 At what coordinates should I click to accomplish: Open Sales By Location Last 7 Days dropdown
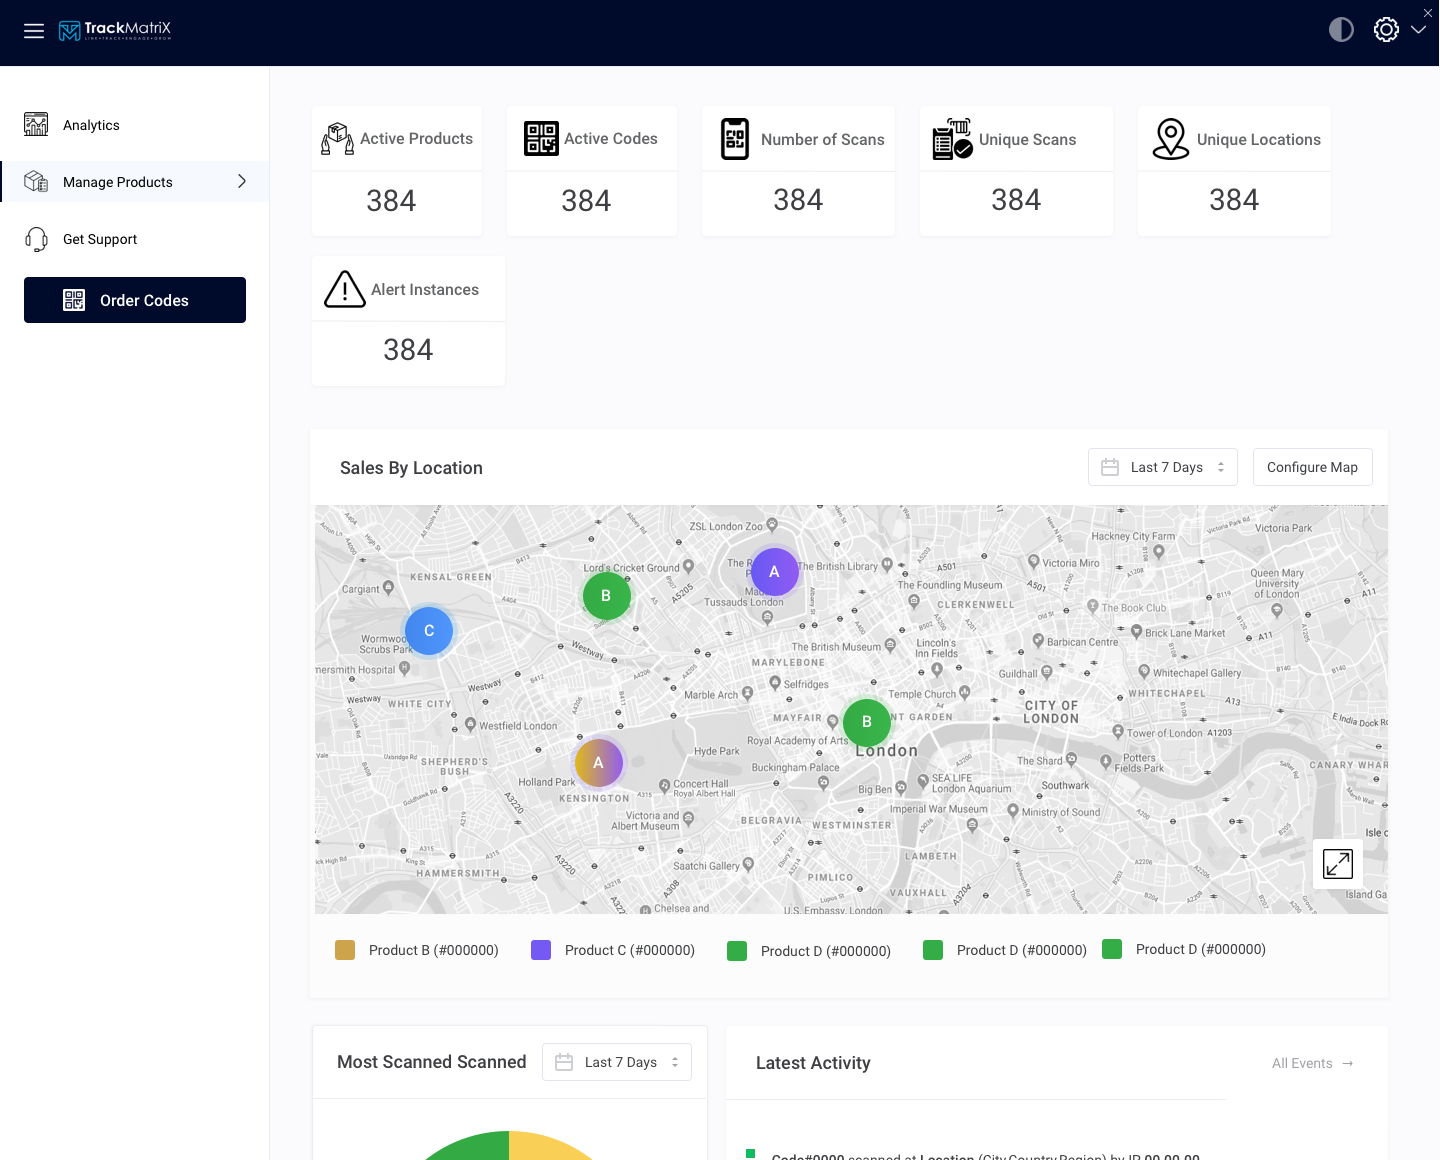click(1163, 467)
